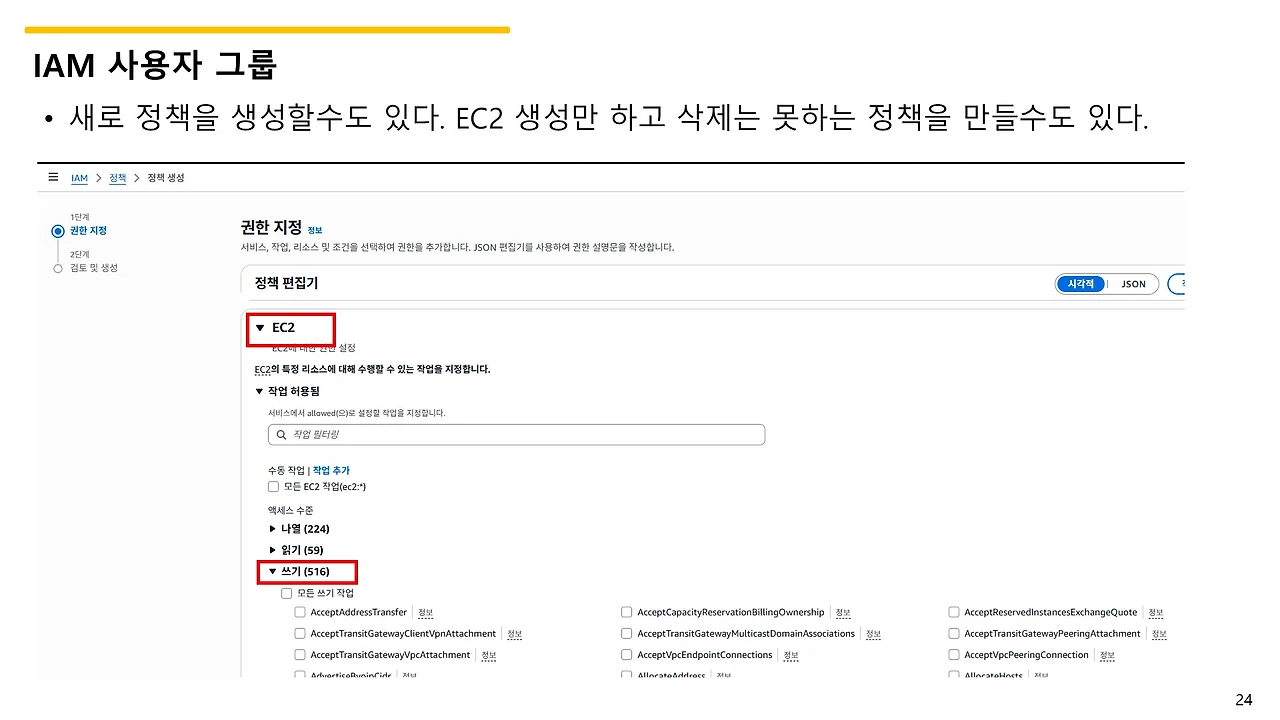Image resolution: width=1280 pixels, height=720 pixels.
Task: Switch to the JSON editor tab
Action: (1133, 284)
